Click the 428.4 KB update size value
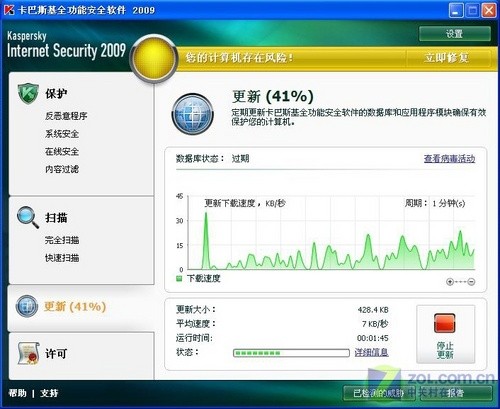Viewport: 500px width, 409px height. coord(373,310)
